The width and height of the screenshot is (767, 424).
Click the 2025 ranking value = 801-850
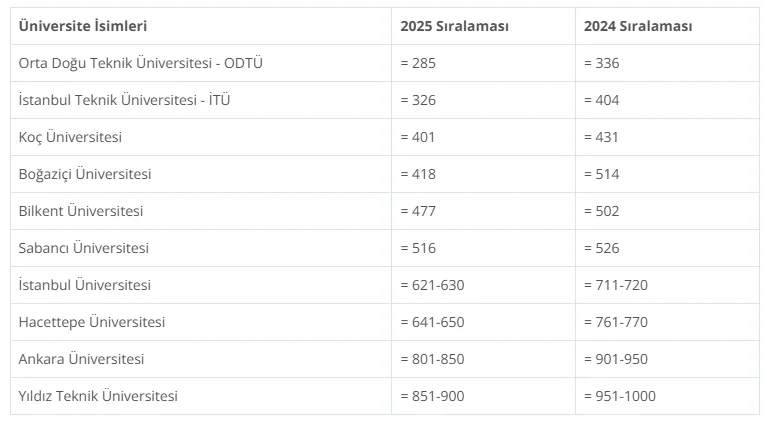tap(432, 359)
